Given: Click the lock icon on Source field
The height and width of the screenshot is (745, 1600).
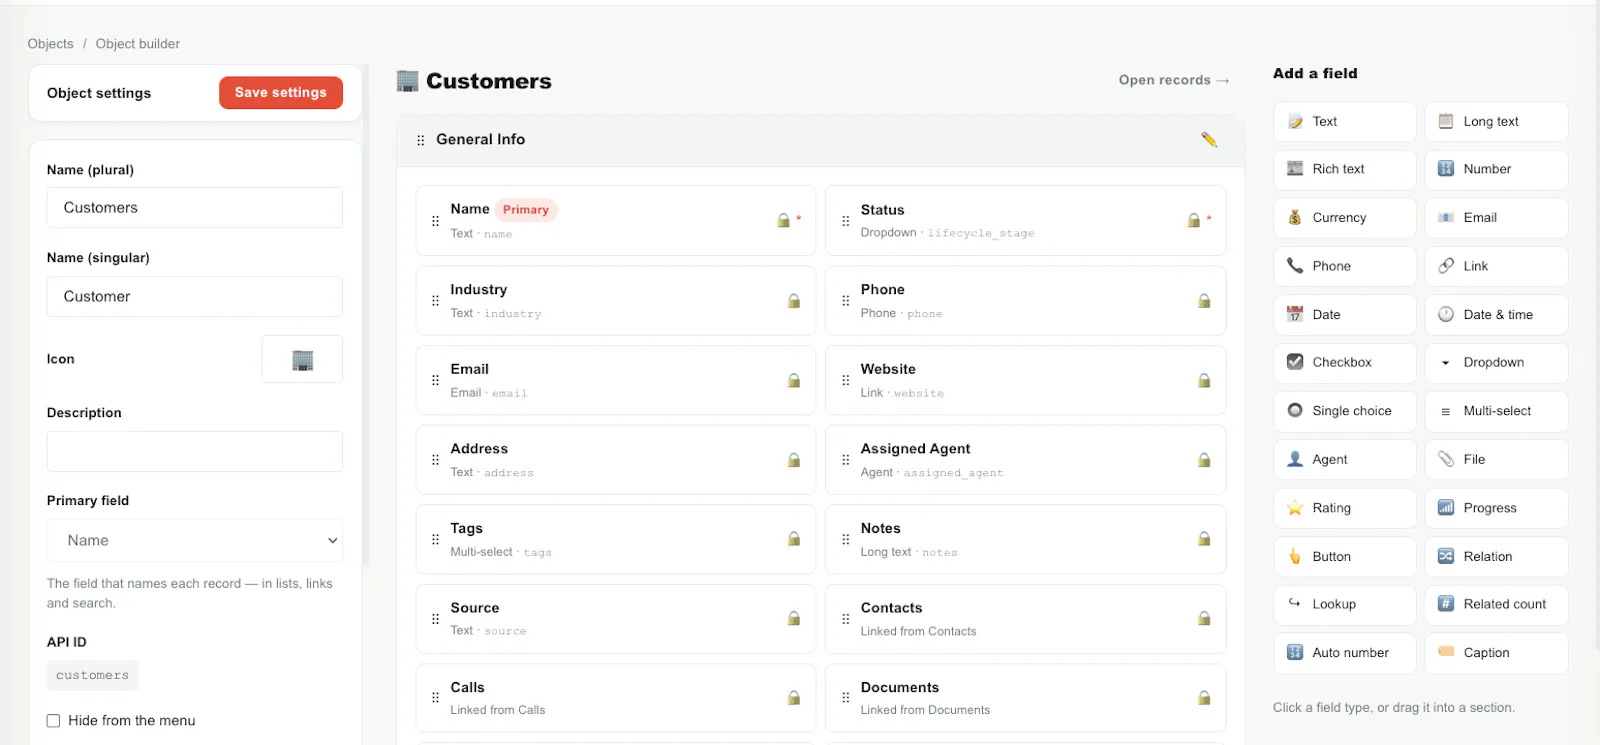Looking at the screenshot, I should 794,619.
